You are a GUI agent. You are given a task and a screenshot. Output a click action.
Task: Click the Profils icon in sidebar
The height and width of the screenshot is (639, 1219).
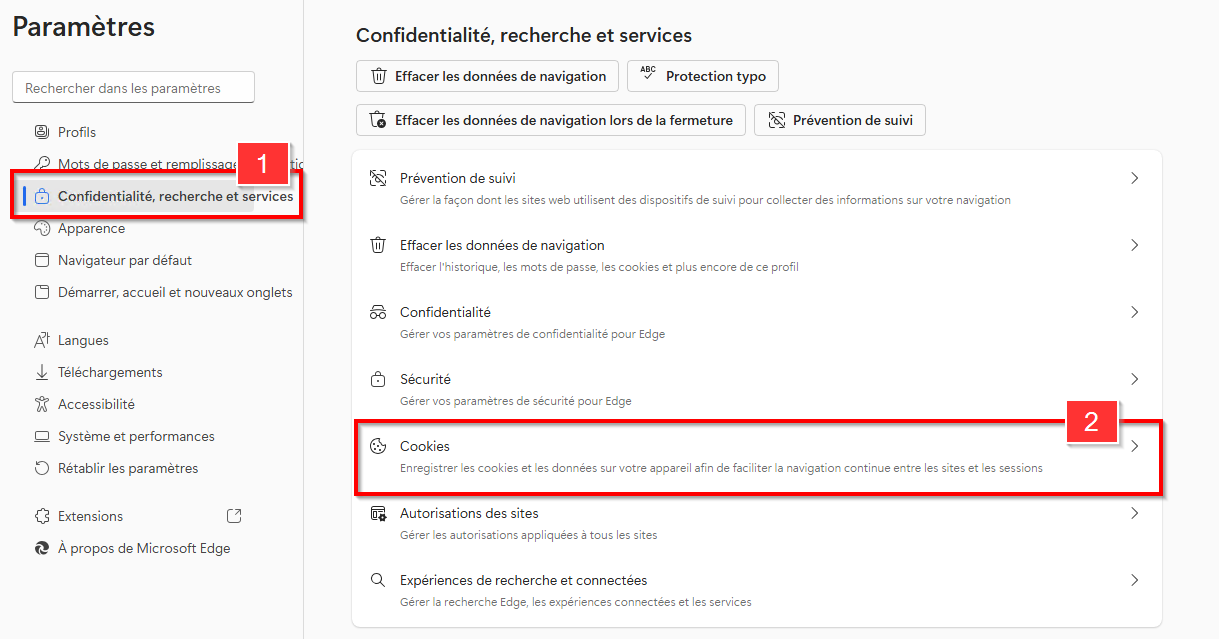(x=42, y=132)
